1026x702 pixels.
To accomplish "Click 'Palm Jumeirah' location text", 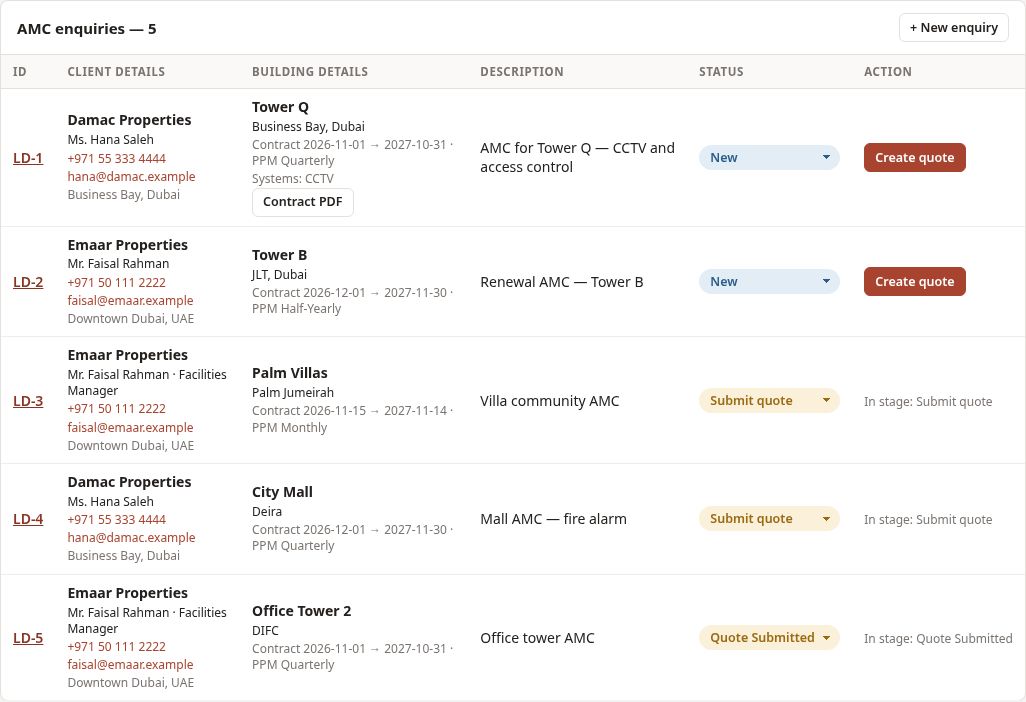I will [292, 393].
